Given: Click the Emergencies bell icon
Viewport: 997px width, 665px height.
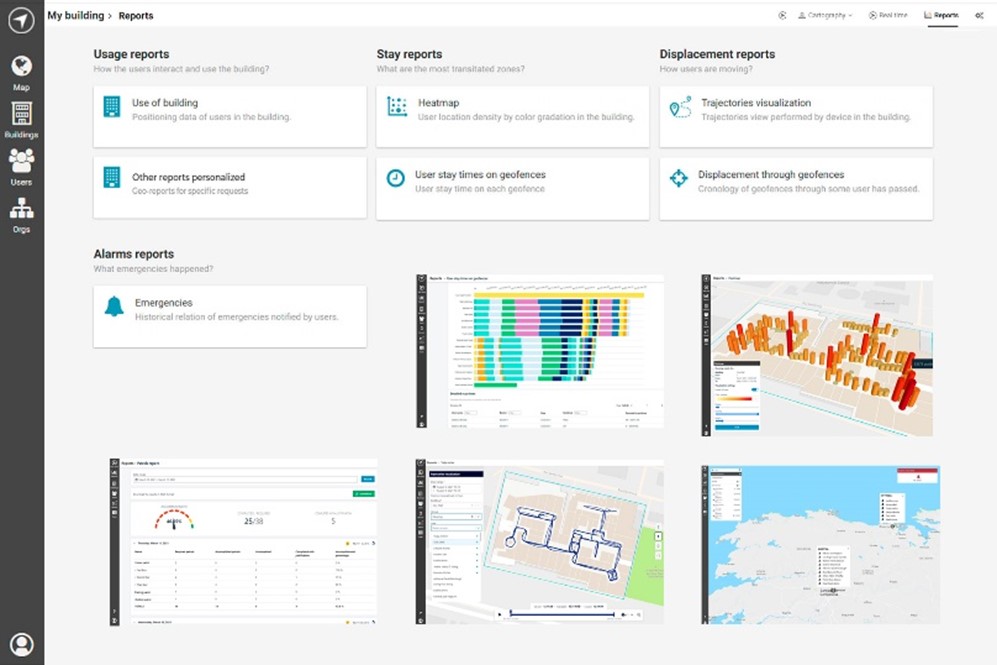Looking at the screenshot, I should (114, 307).
